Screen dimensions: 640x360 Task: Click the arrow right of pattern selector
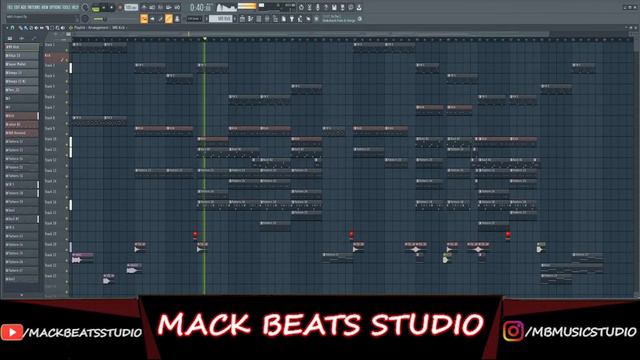(235, 18)
